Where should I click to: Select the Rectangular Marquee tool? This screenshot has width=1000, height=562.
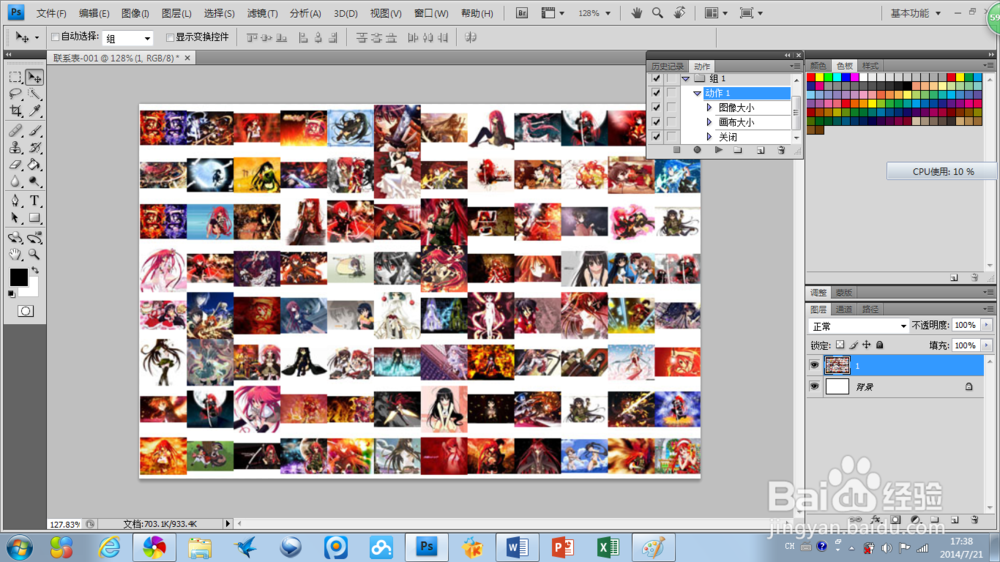(x=15, y=77)
